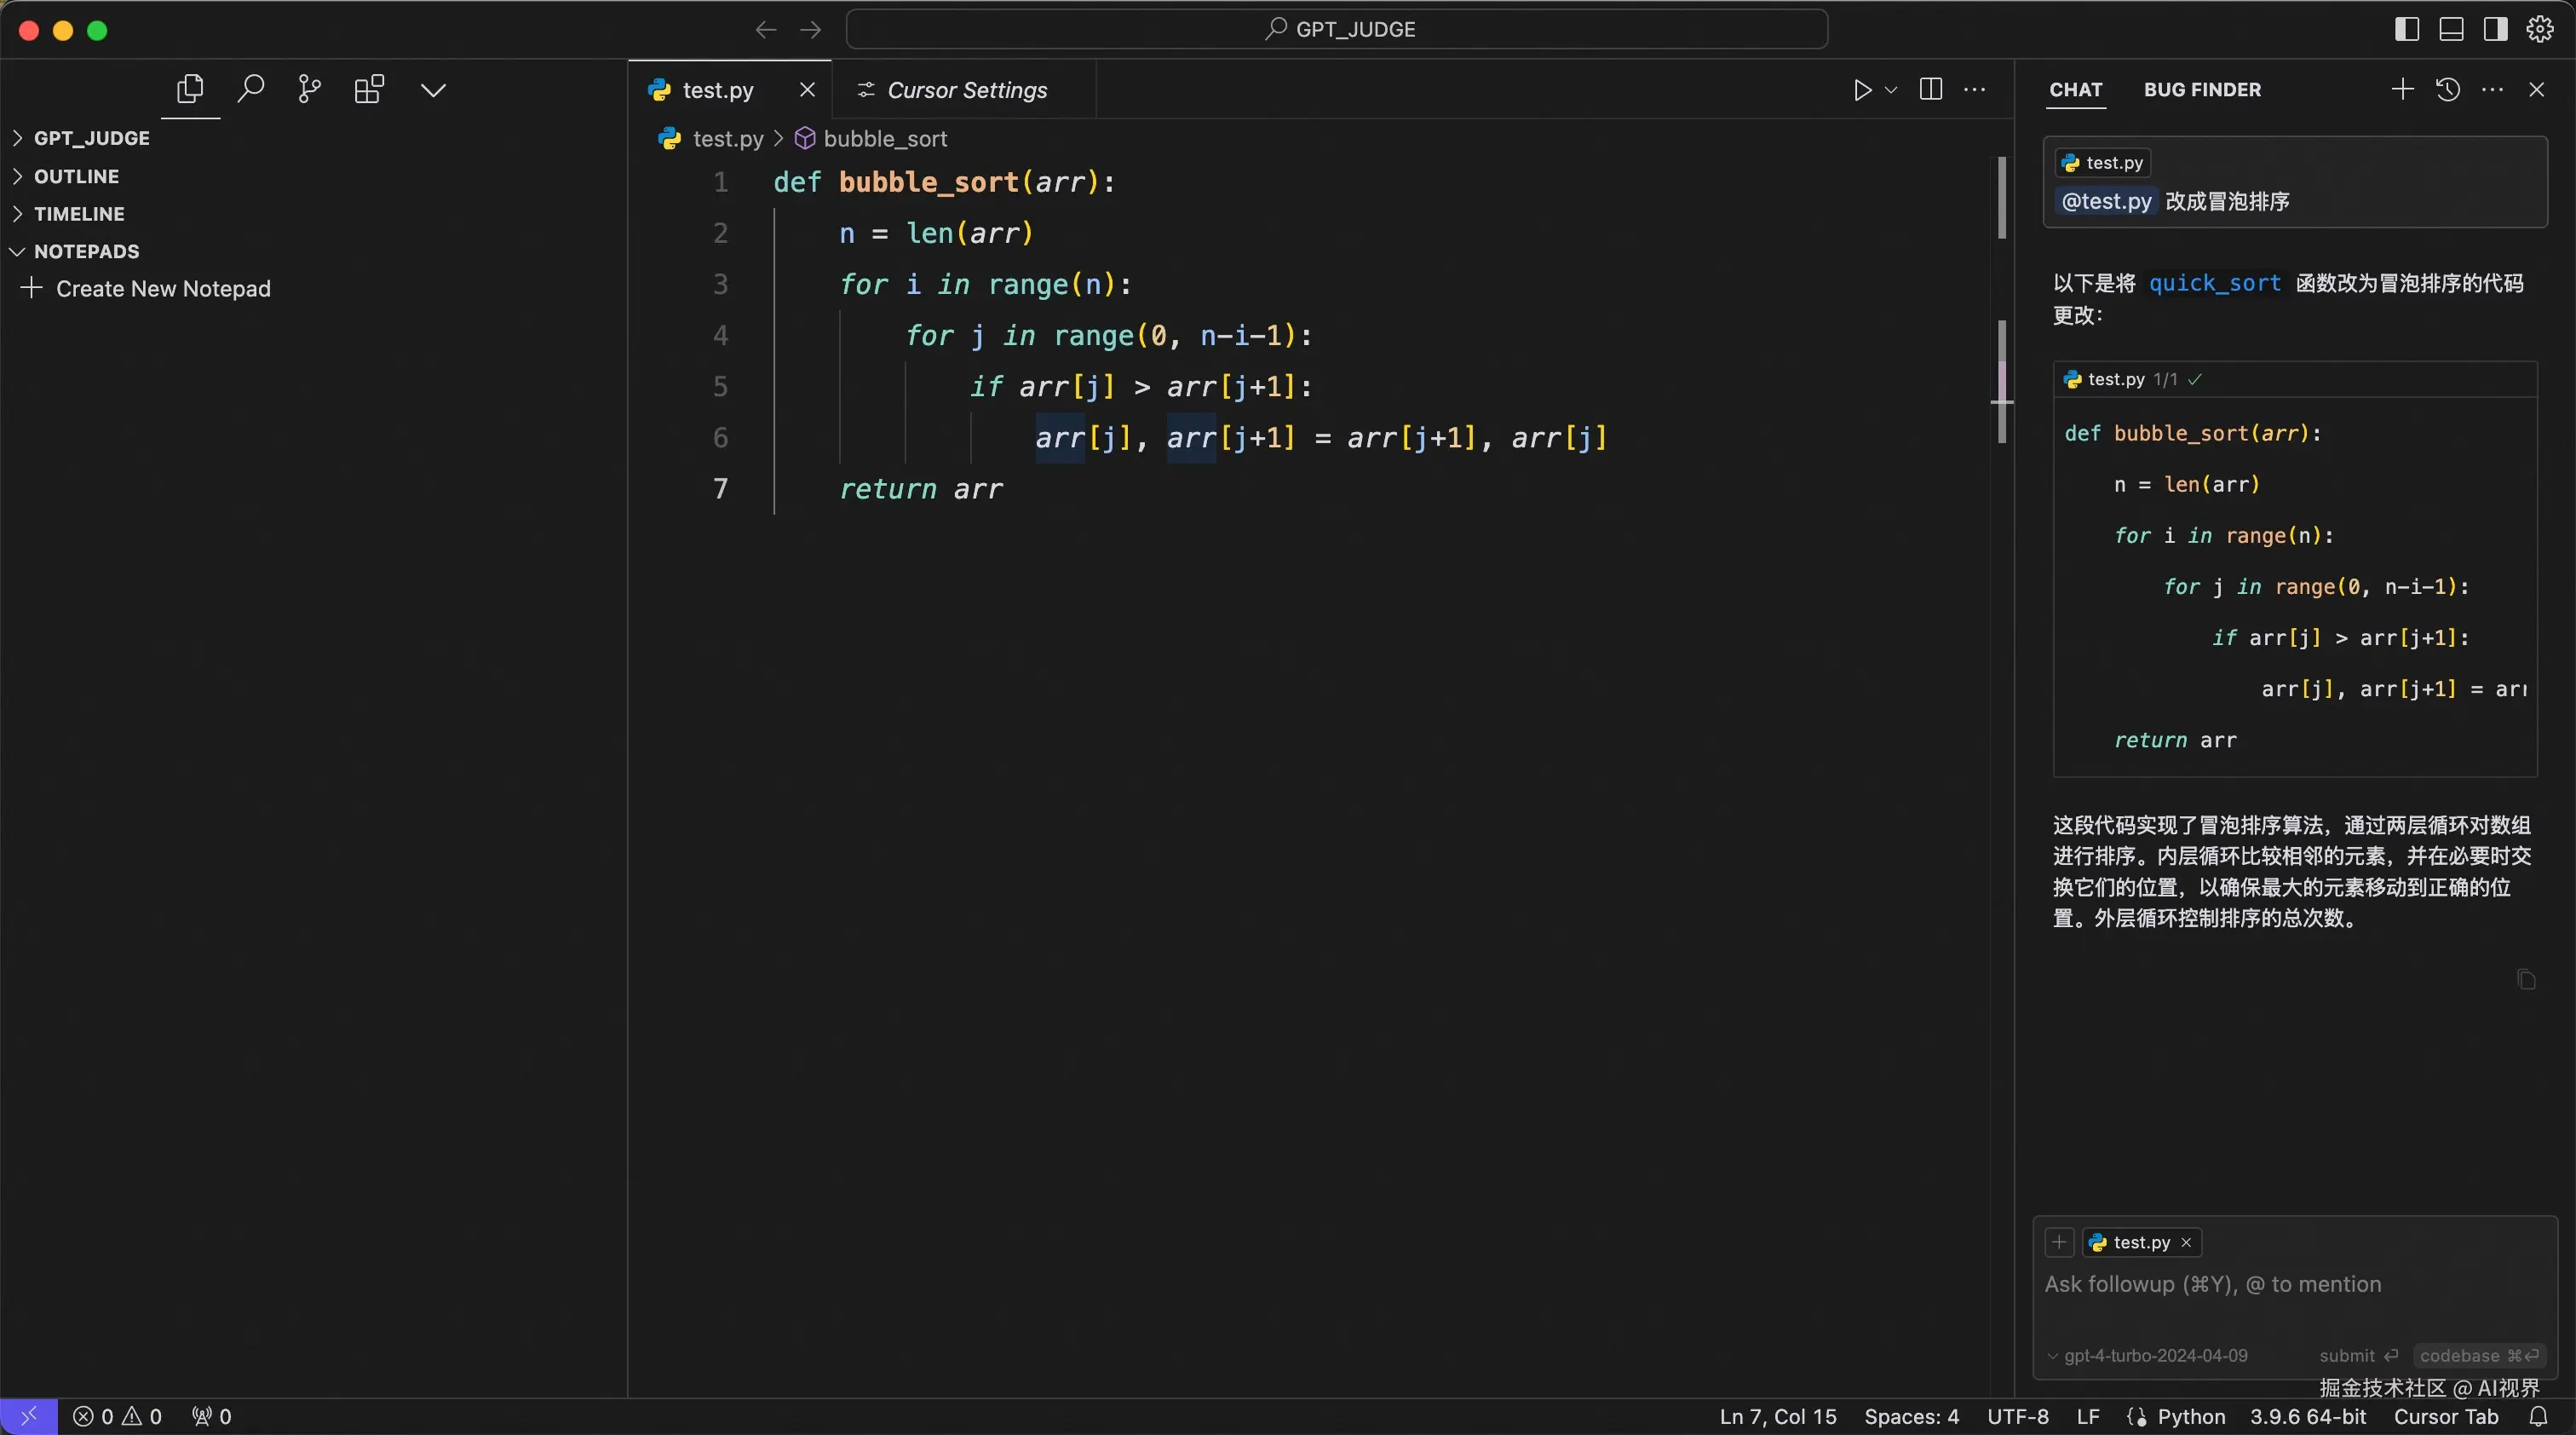Screen dimensions: 2576x1435
Task: Expand the OUTLINE section
Action: pyautogui.click(x=76, y=176)
